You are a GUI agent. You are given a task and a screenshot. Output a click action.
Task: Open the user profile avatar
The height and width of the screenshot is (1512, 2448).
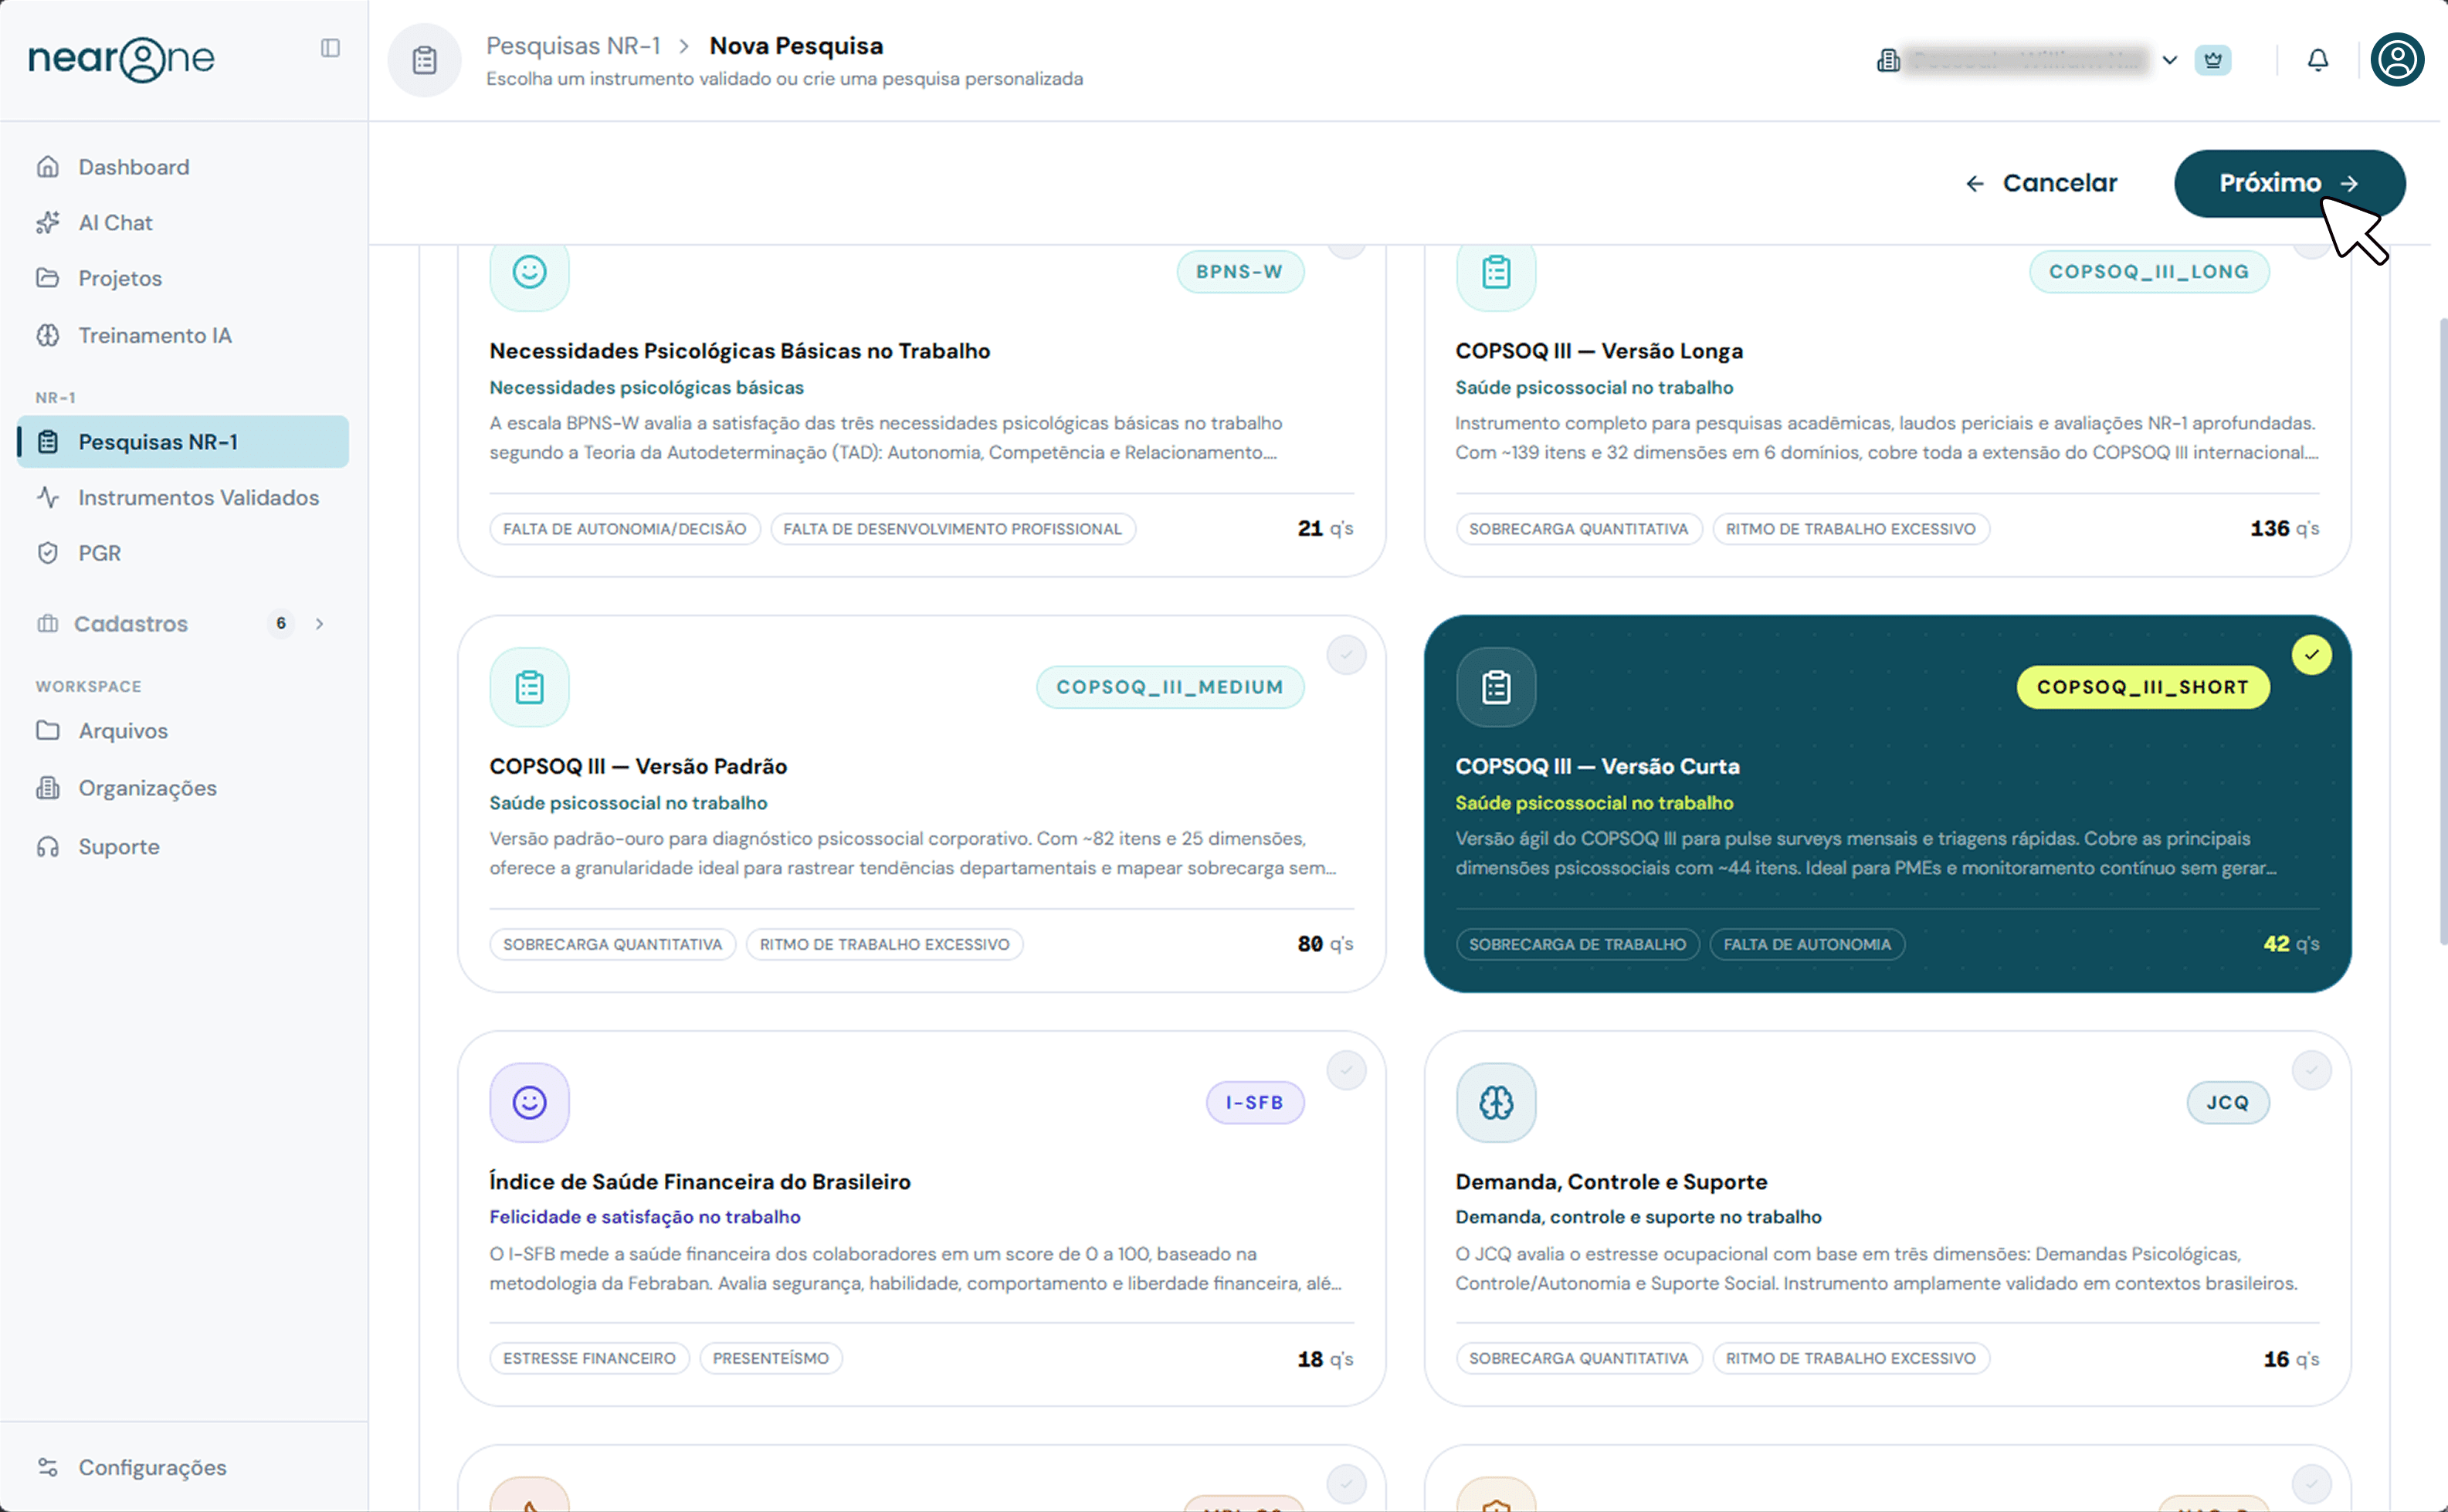[x=2397, y=59]
